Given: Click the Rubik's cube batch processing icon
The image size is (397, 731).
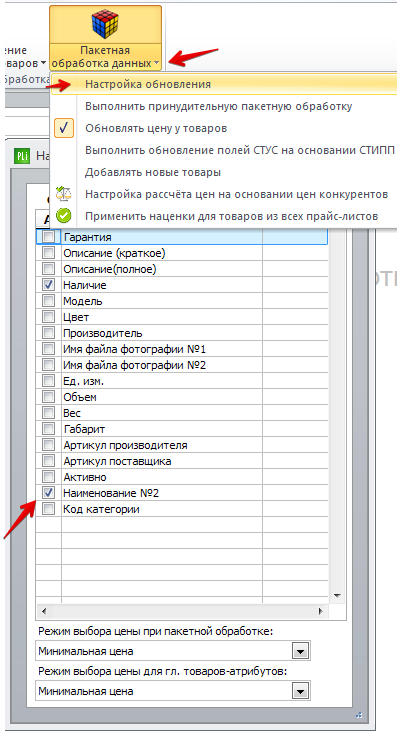Looking at the screenshot, I should click(105, 24).
